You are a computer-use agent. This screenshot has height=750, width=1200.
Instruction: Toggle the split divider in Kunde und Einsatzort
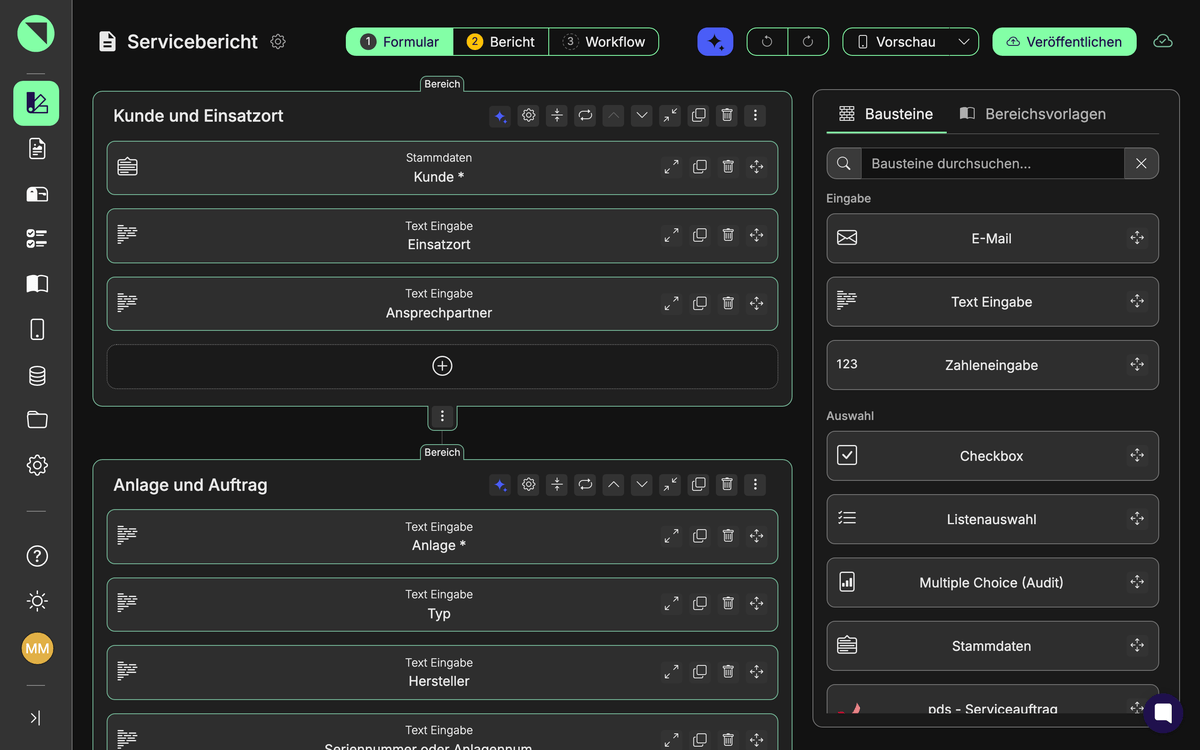coord(557,116)
